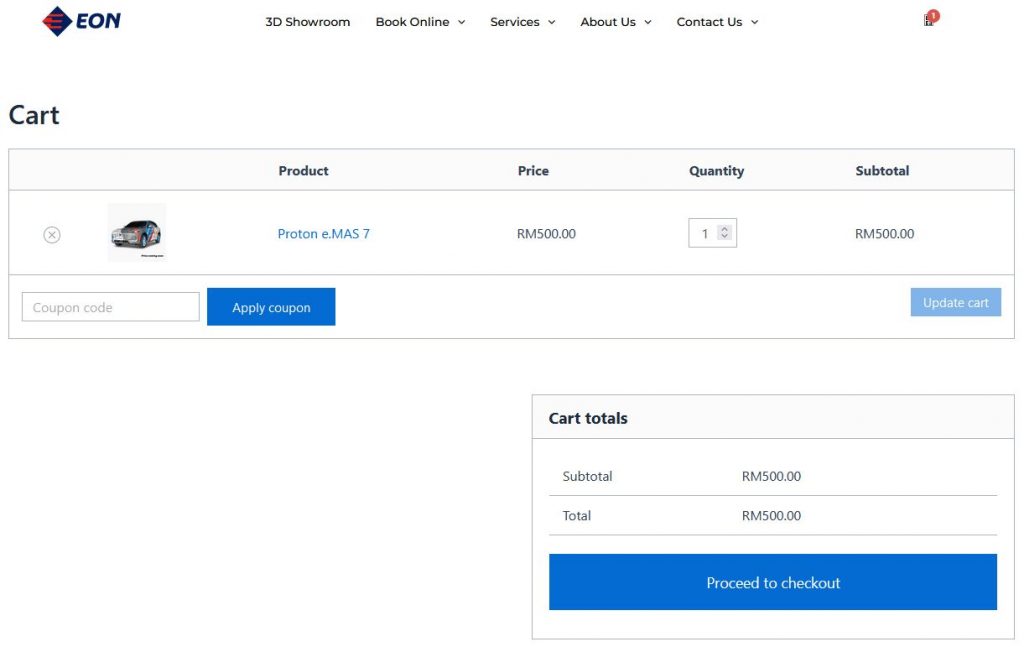Increase quantity with stepper arrow
The width and height of the screenshot is (1024, 647).
[724, 229]
